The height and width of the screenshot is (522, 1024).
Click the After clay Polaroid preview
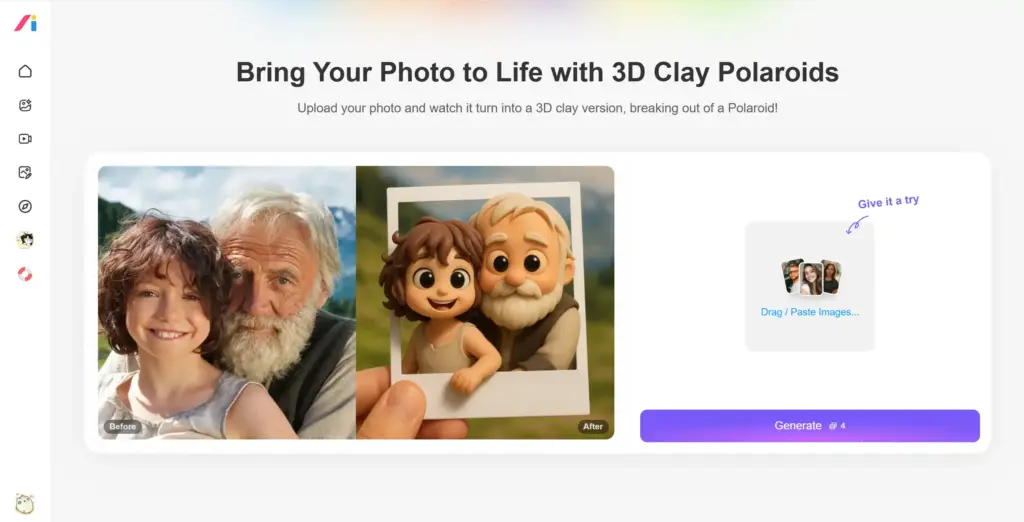tap(485, 302)
